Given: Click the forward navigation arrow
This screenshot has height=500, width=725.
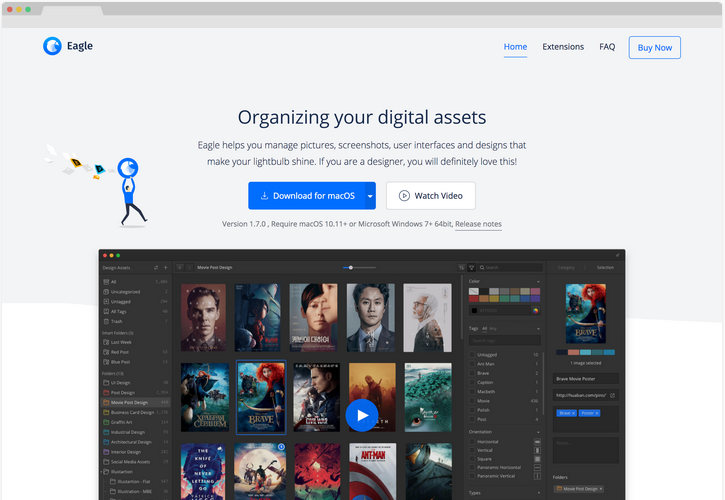Looking at the screenshot, I should coord(189,267).
